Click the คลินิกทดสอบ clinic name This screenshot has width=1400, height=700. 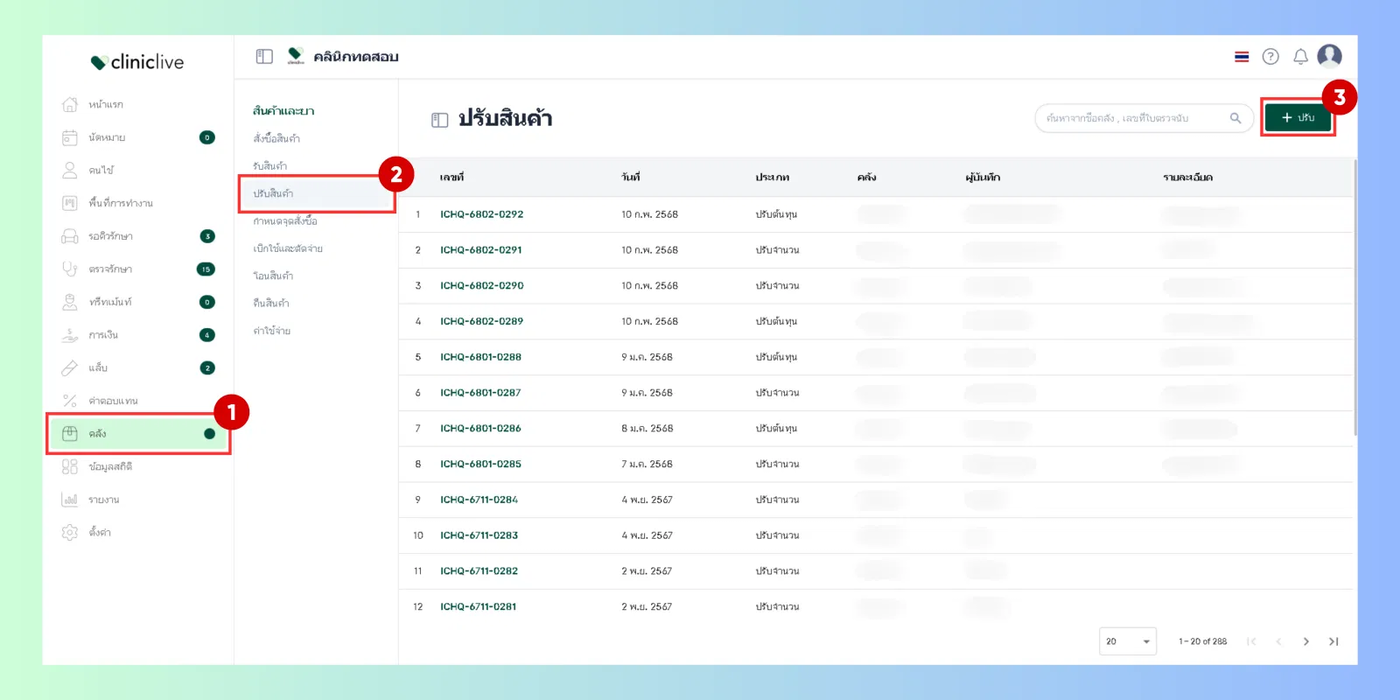click(x=356, y=57)
